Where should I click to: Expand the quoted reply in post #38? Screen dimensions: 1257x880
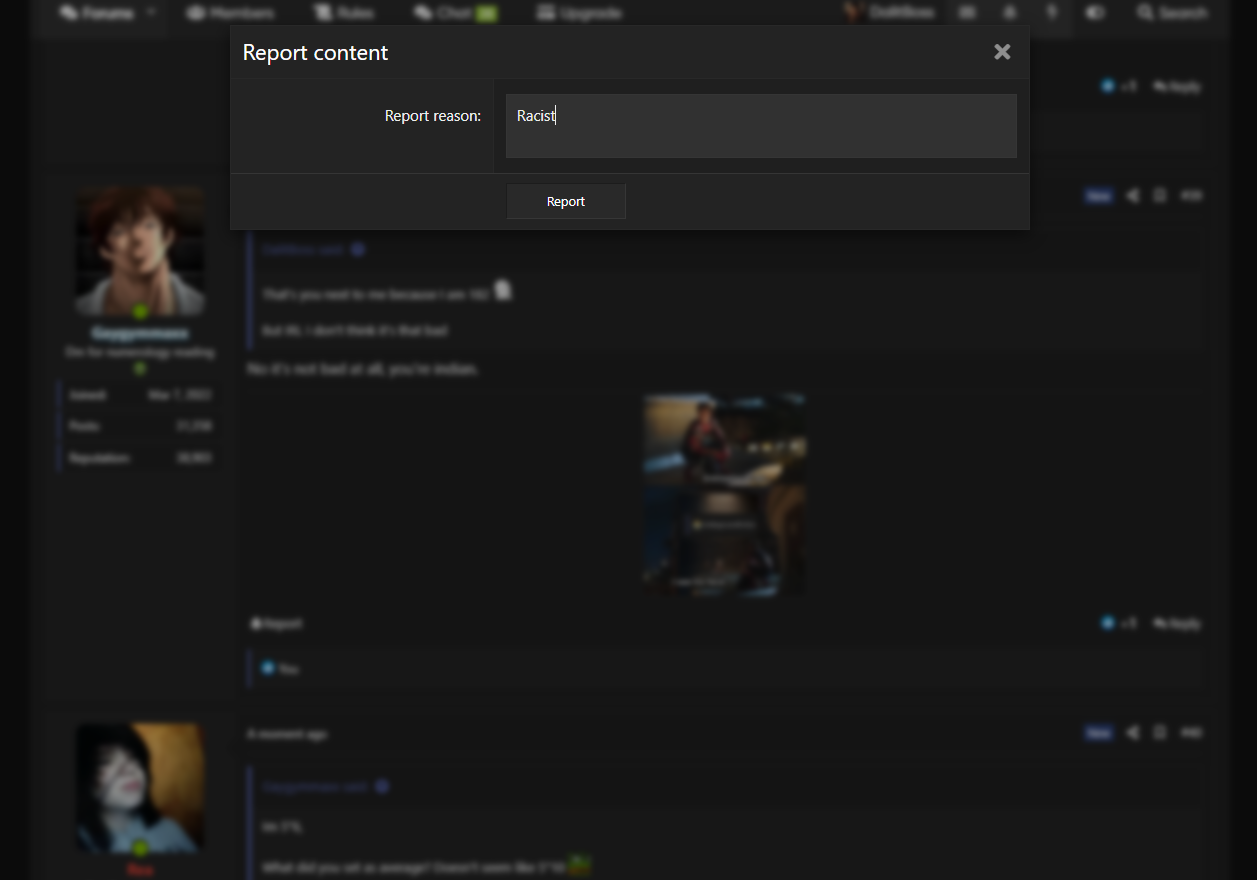click(359, 249)
